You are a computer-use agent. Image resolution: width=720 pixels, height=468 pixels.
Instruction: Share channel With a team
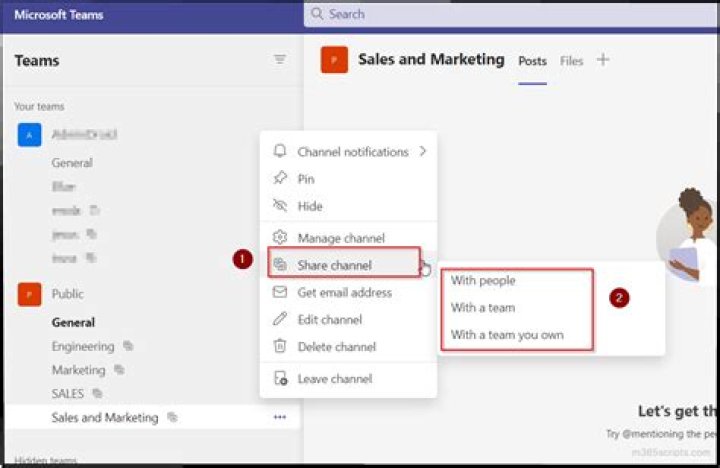tap(483, 307)
